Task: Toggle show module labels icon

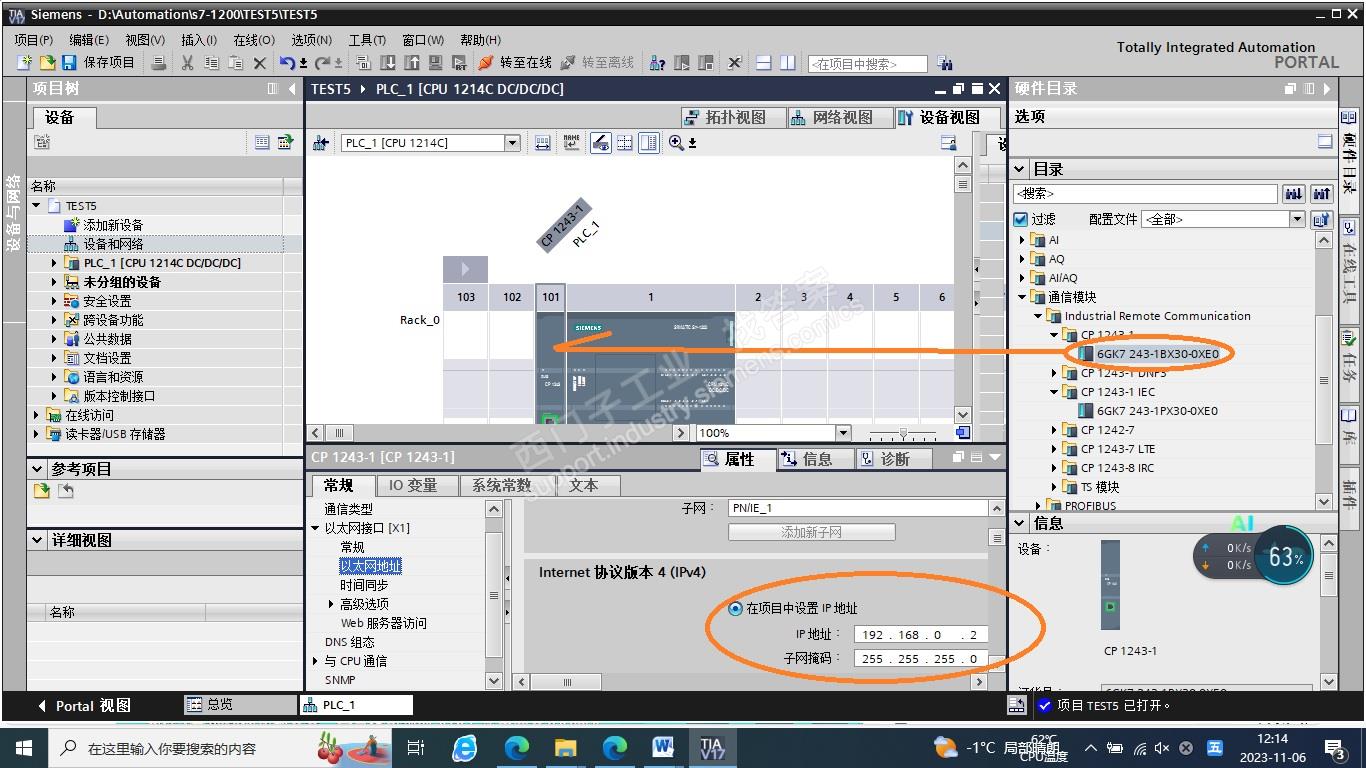Action: pyautogui.click(x=600, y=143)
